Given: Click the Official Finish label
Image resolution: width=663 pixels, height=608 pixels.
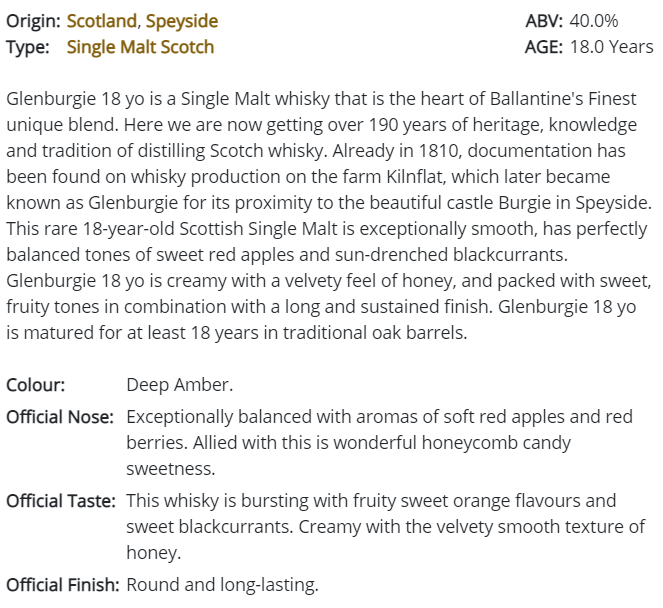Looking at the screenshot, I should [63, 585].
